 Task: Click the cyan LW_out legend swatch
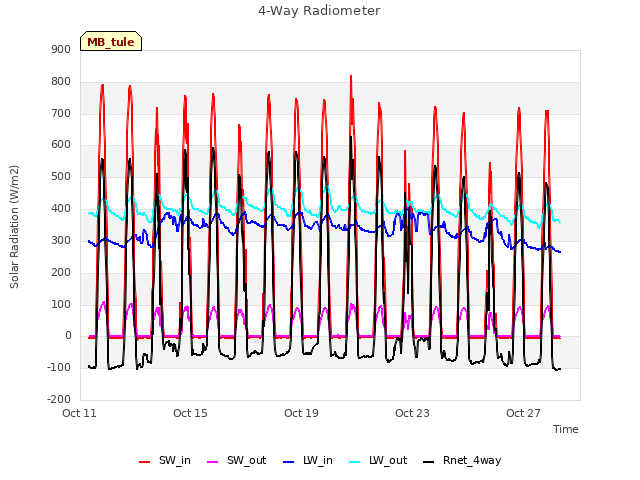[355, 462]
